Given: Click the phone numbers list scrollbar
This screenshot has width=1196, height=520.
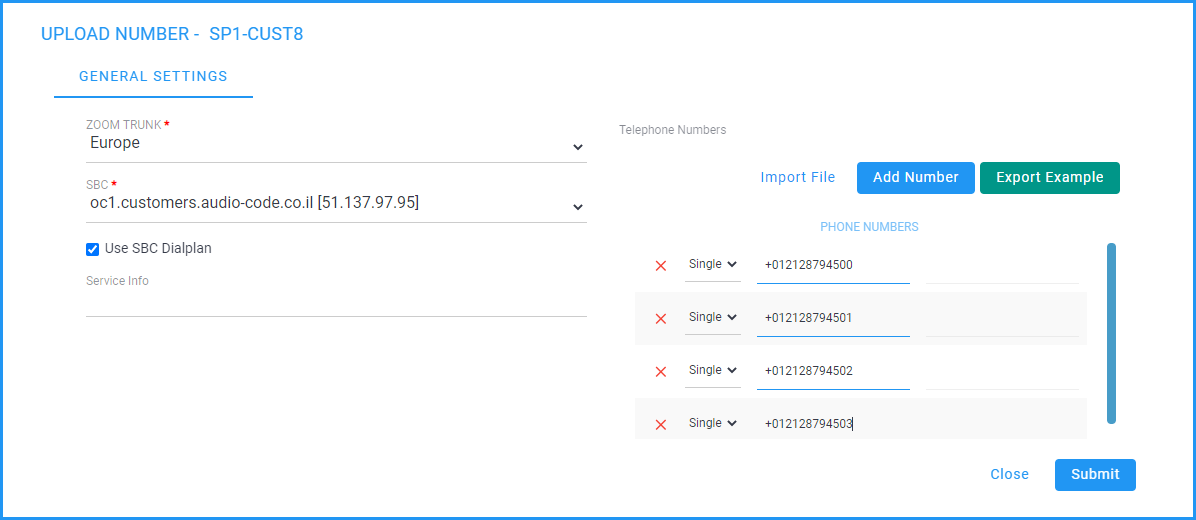Looking at the screenshot, I should click(x=1111, y=333).
